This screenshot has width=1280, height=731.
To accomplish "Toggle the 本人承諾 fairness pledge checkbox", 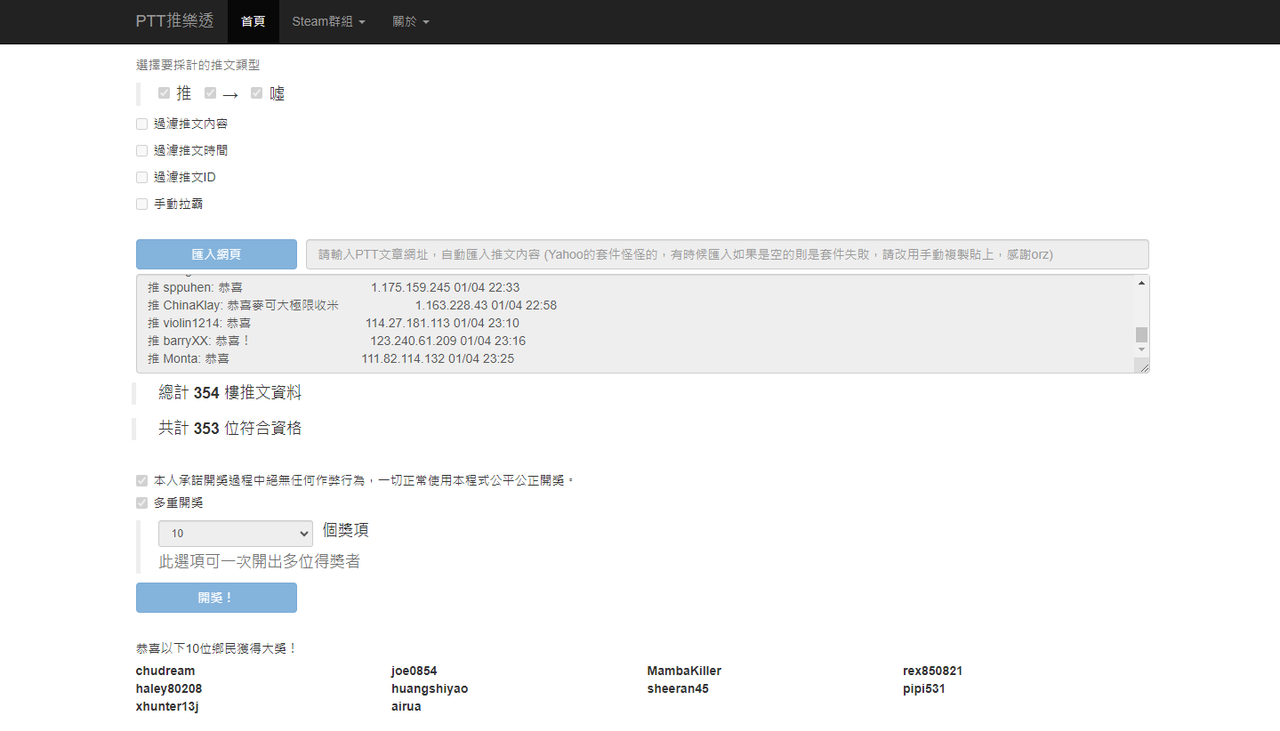I will point(142,480).
